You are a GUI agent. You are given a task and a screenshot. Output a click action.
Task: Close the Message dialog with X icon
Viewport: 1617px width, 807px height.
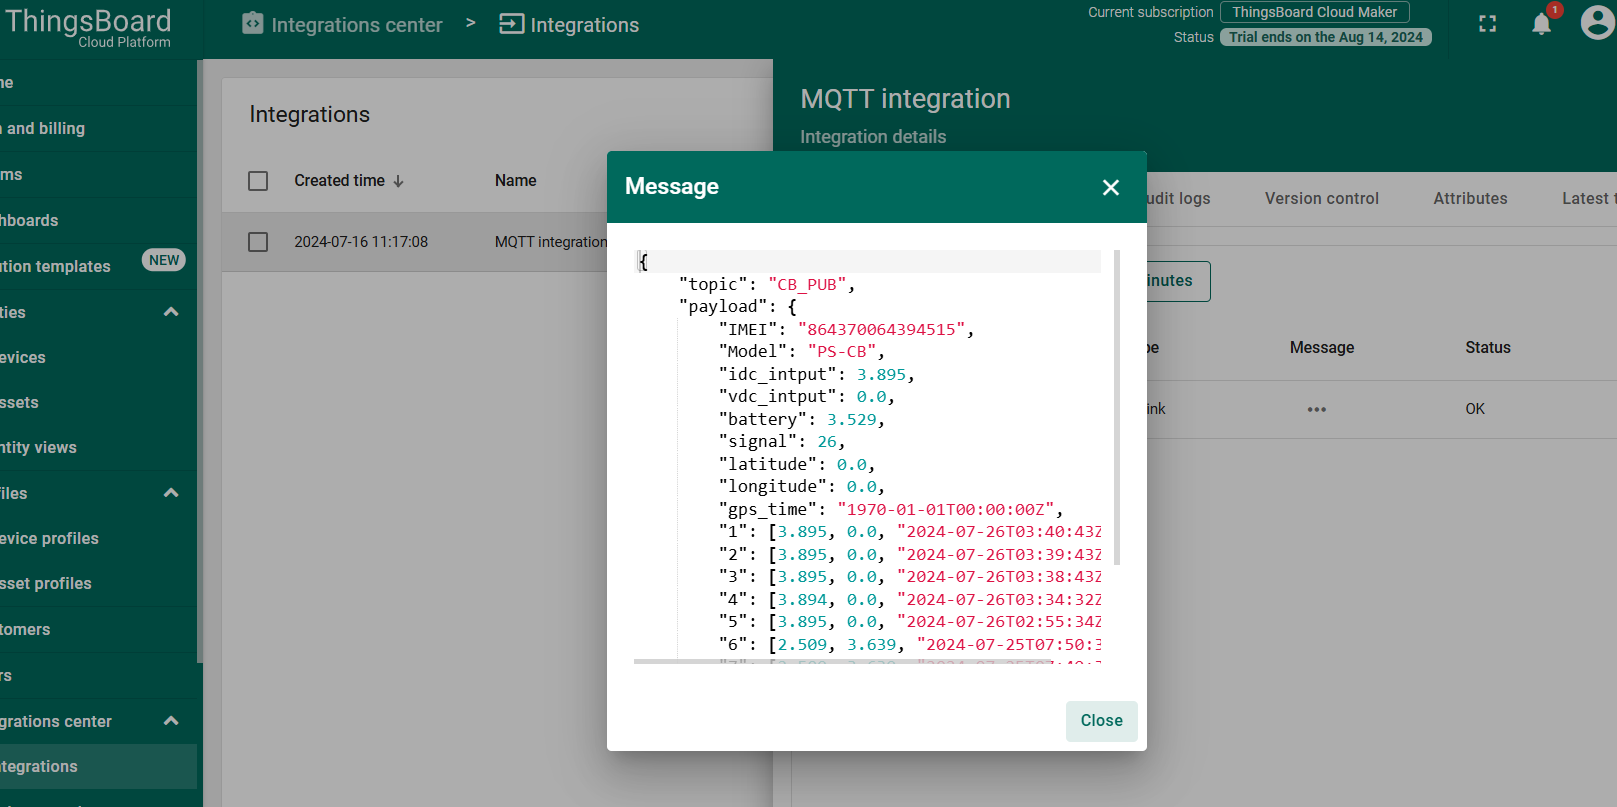point(1110,187)
